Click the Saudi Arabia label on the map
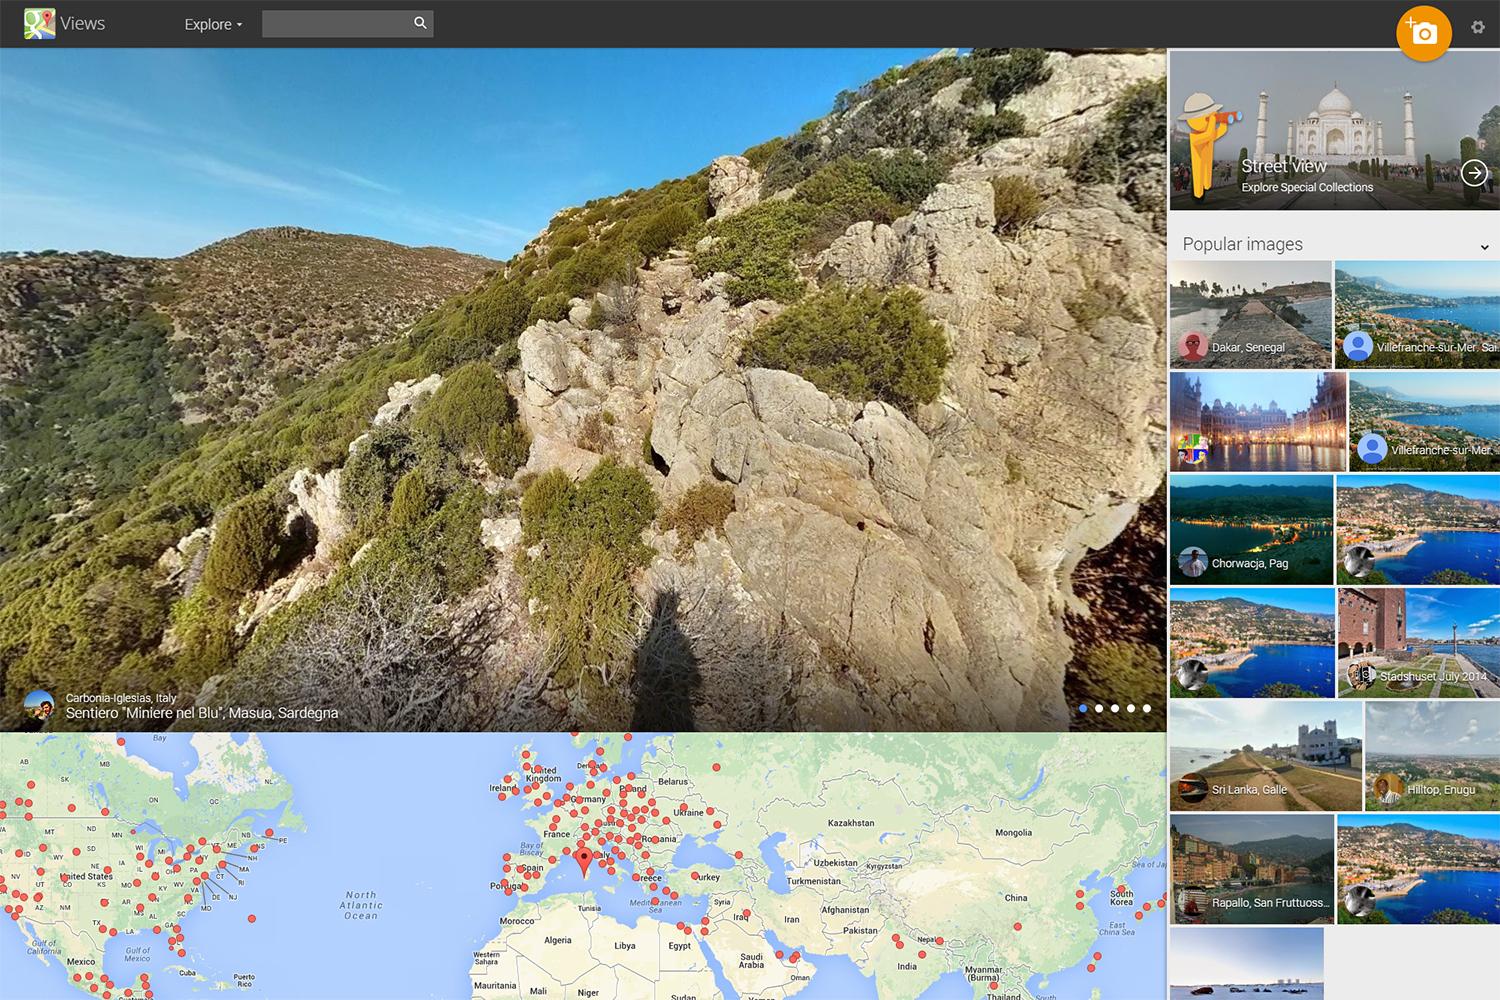This screenshot has width=1500, height=1000. click(x=752, y=961)
